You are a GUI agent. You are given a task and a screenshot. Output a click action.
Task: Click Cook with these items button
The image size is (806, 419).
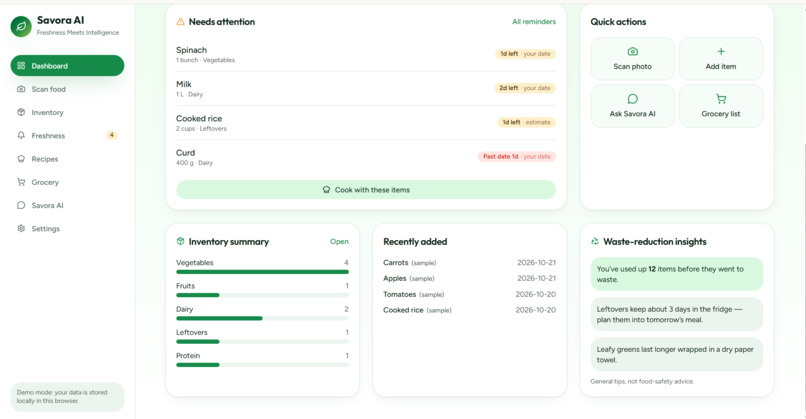click(366, 190)
